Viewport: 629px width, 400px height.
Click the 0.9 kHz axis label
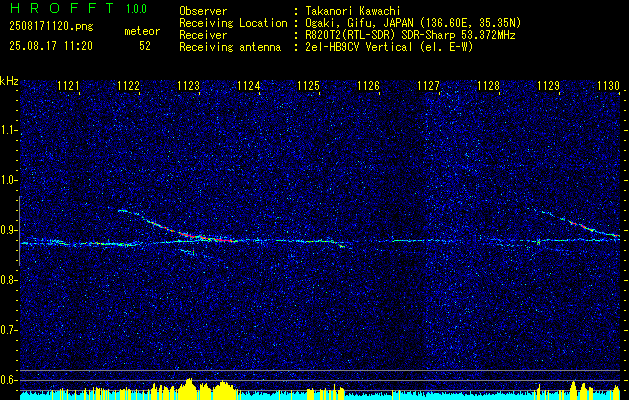coord(8,230)
